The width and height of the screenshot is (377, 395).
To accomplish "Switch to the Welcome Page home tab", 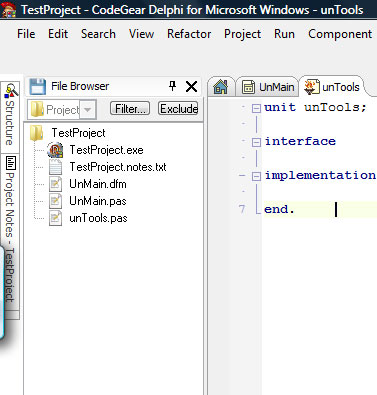I will [221, 87].
